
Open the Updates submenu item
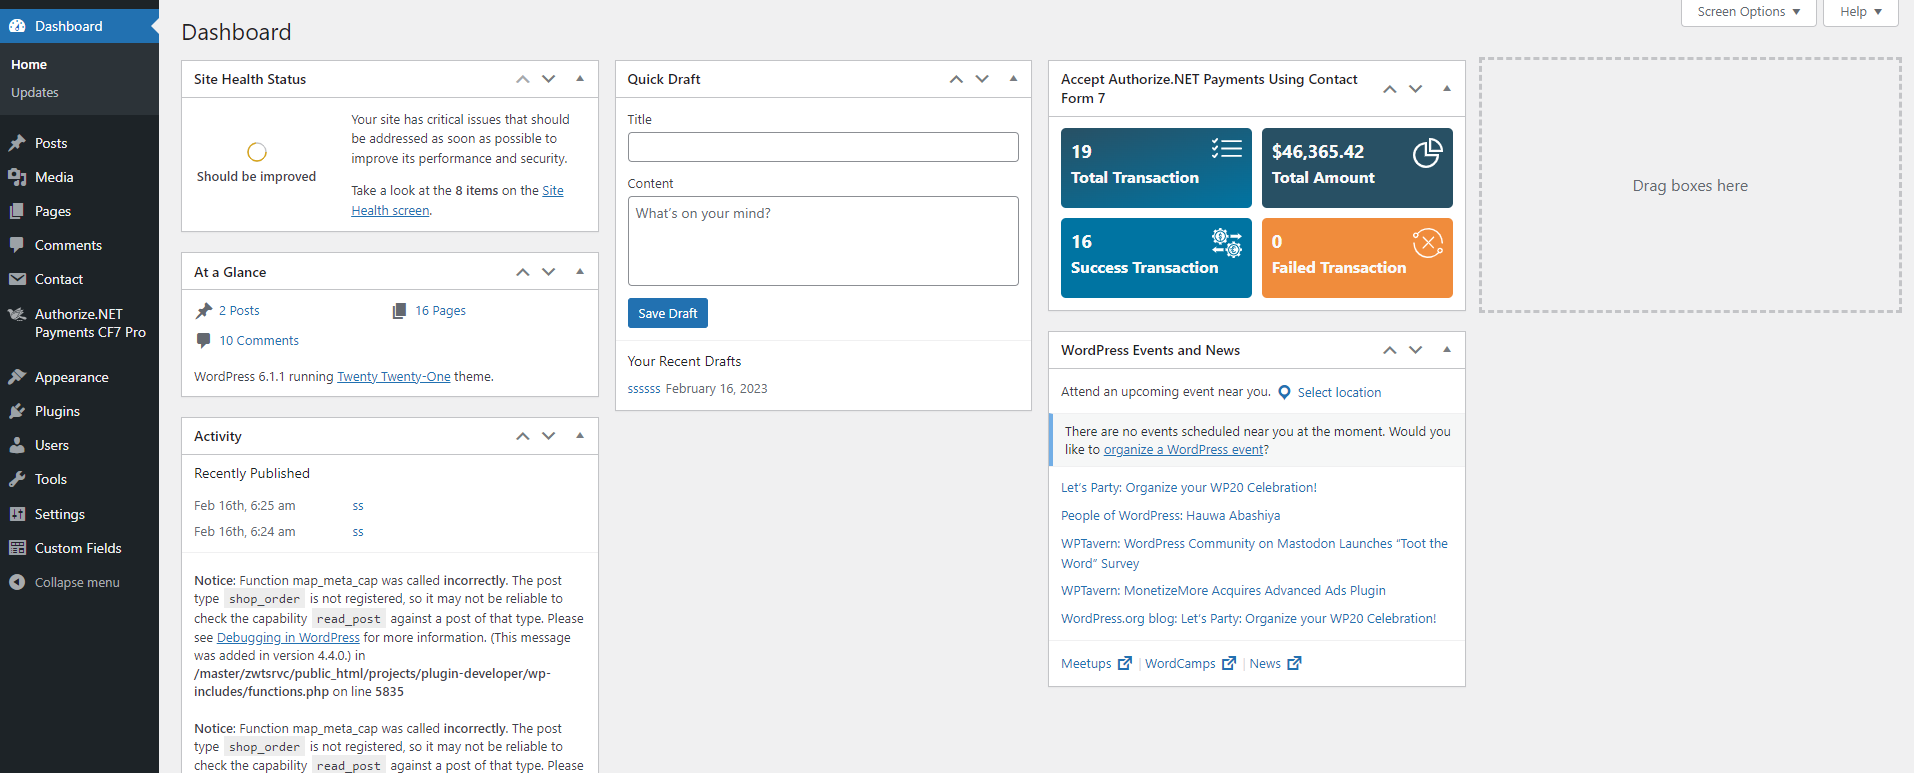coord(35,92)
